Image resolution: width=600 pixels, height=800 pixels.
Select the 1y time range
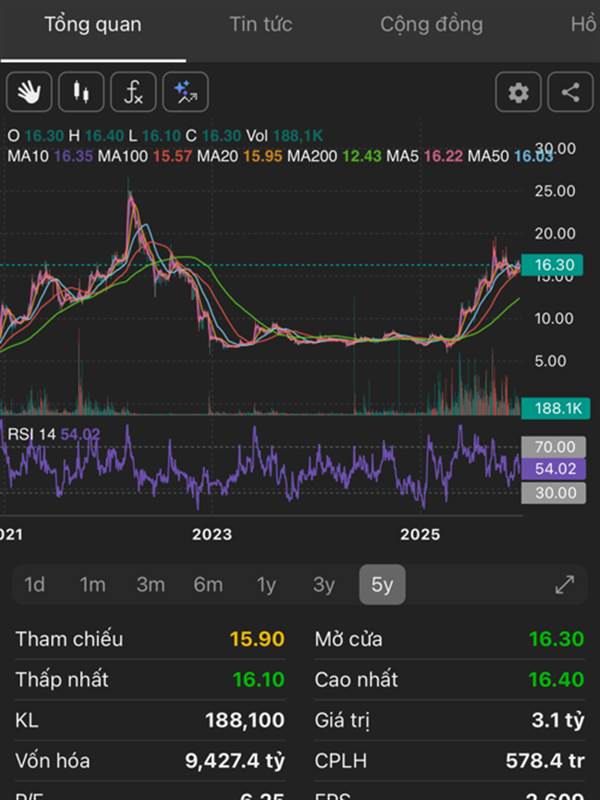[x=266, y=585]
